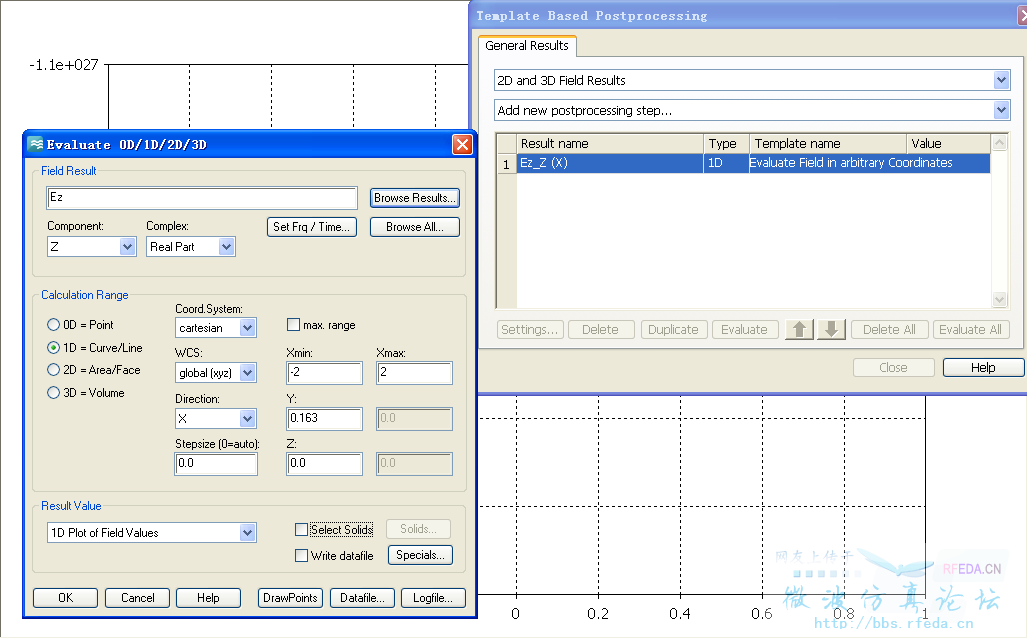This screenshot has width=1027, height=638.
Task: Choose the 2D = Area/Face option
Action: [54, 370]
